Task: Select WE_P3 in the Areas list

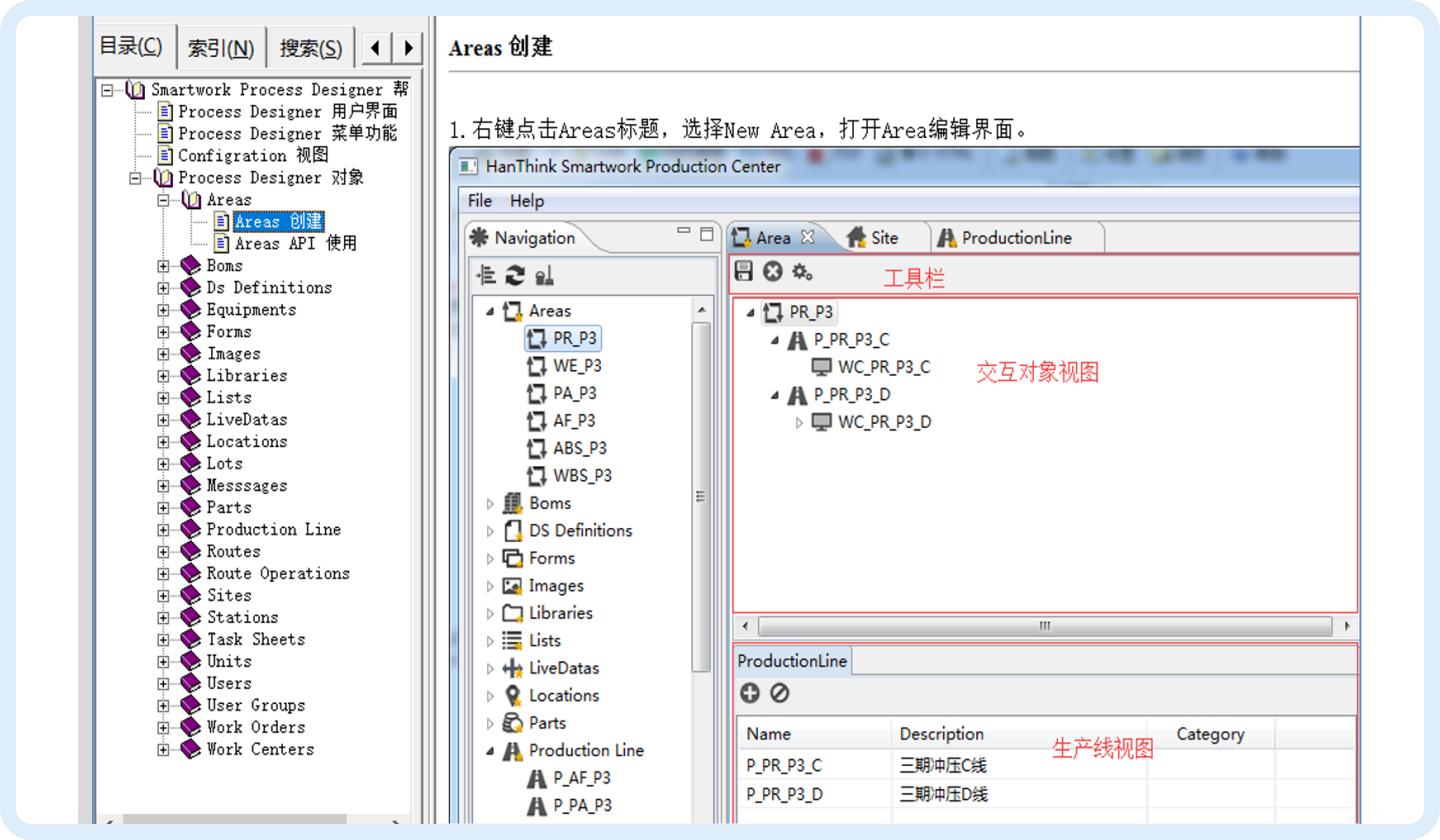Action: (x=577, y=366)
